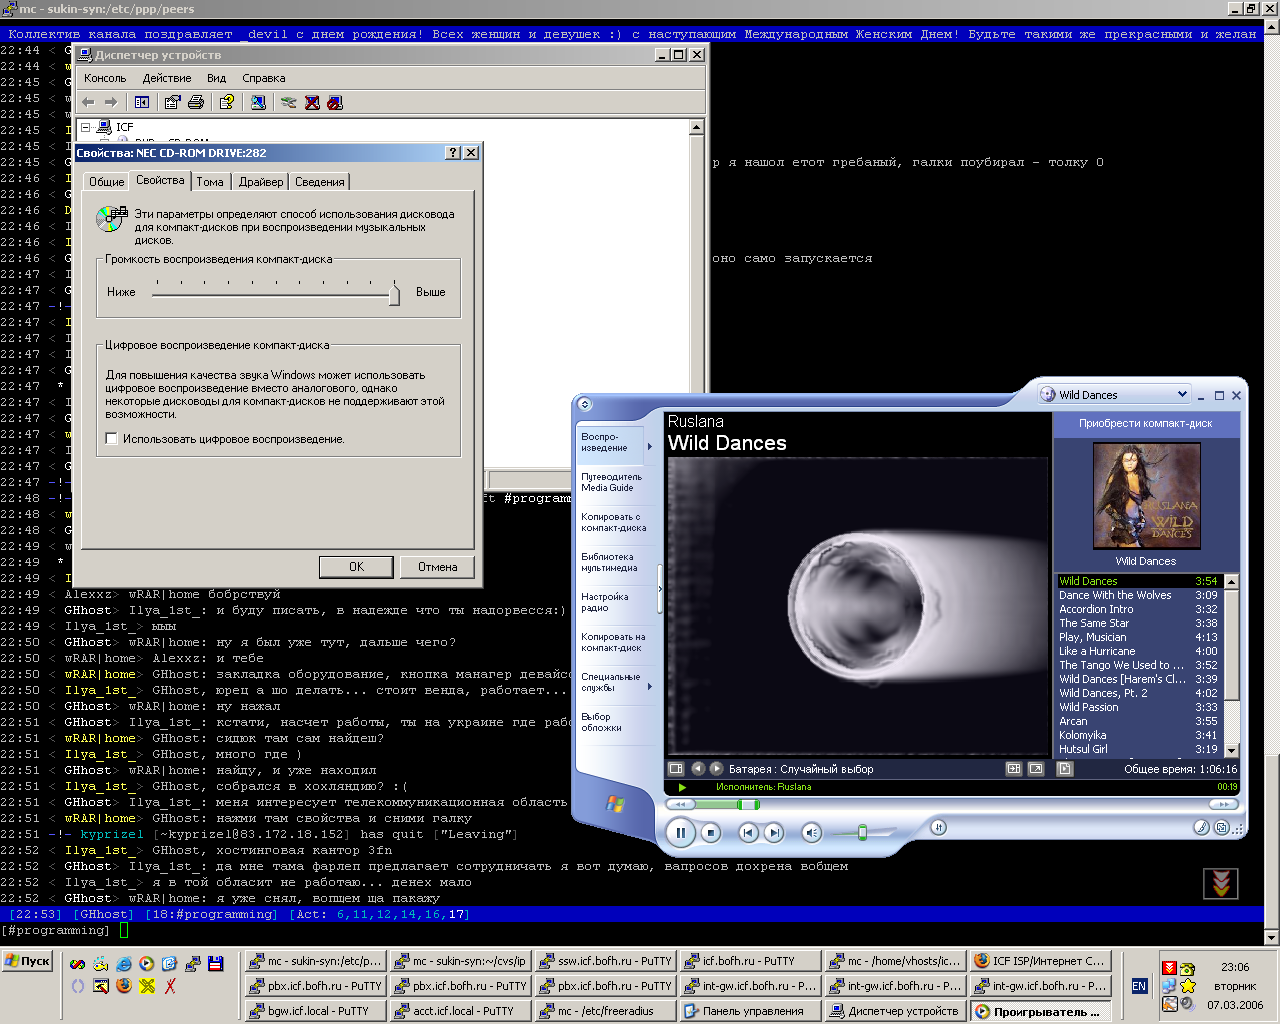Open Properties icon in Device Manager toolbar

point(173,102)
